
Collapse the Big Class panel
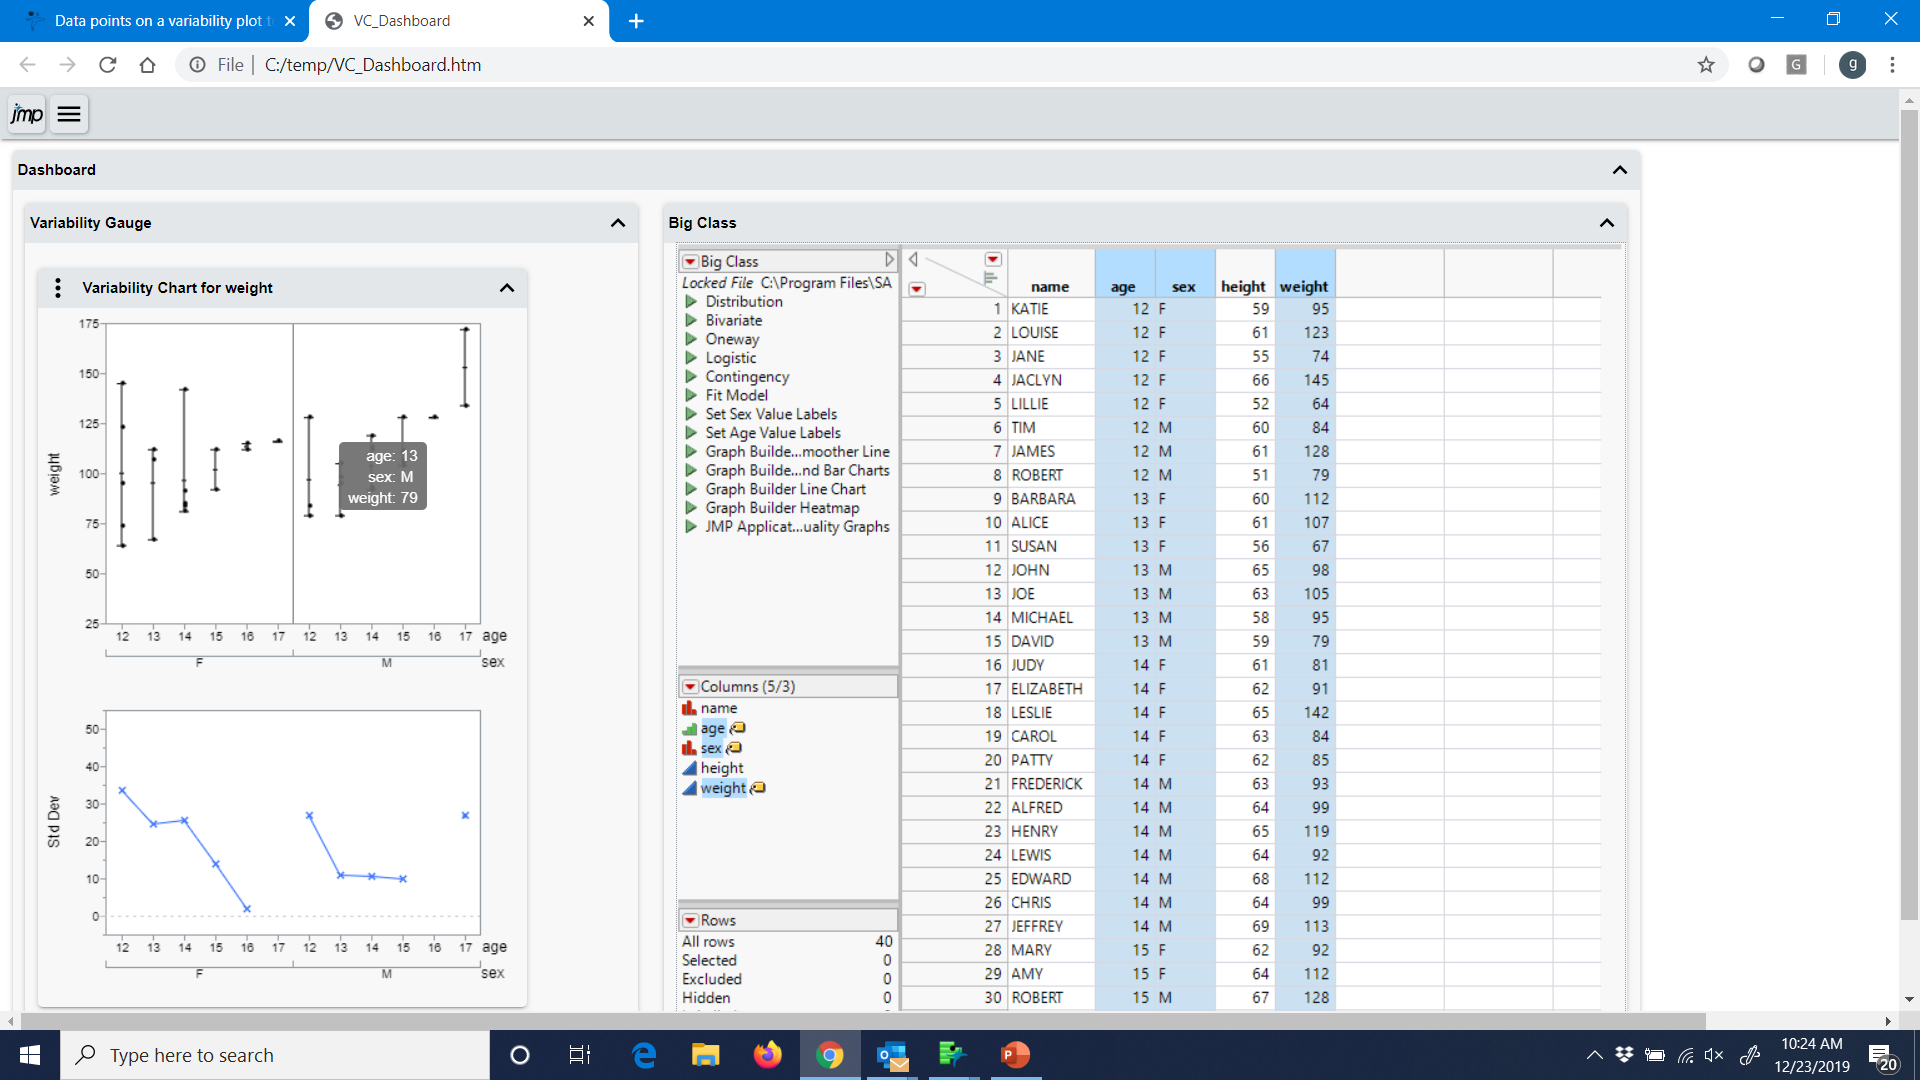pyautogui.click(x=1607, y=223)
